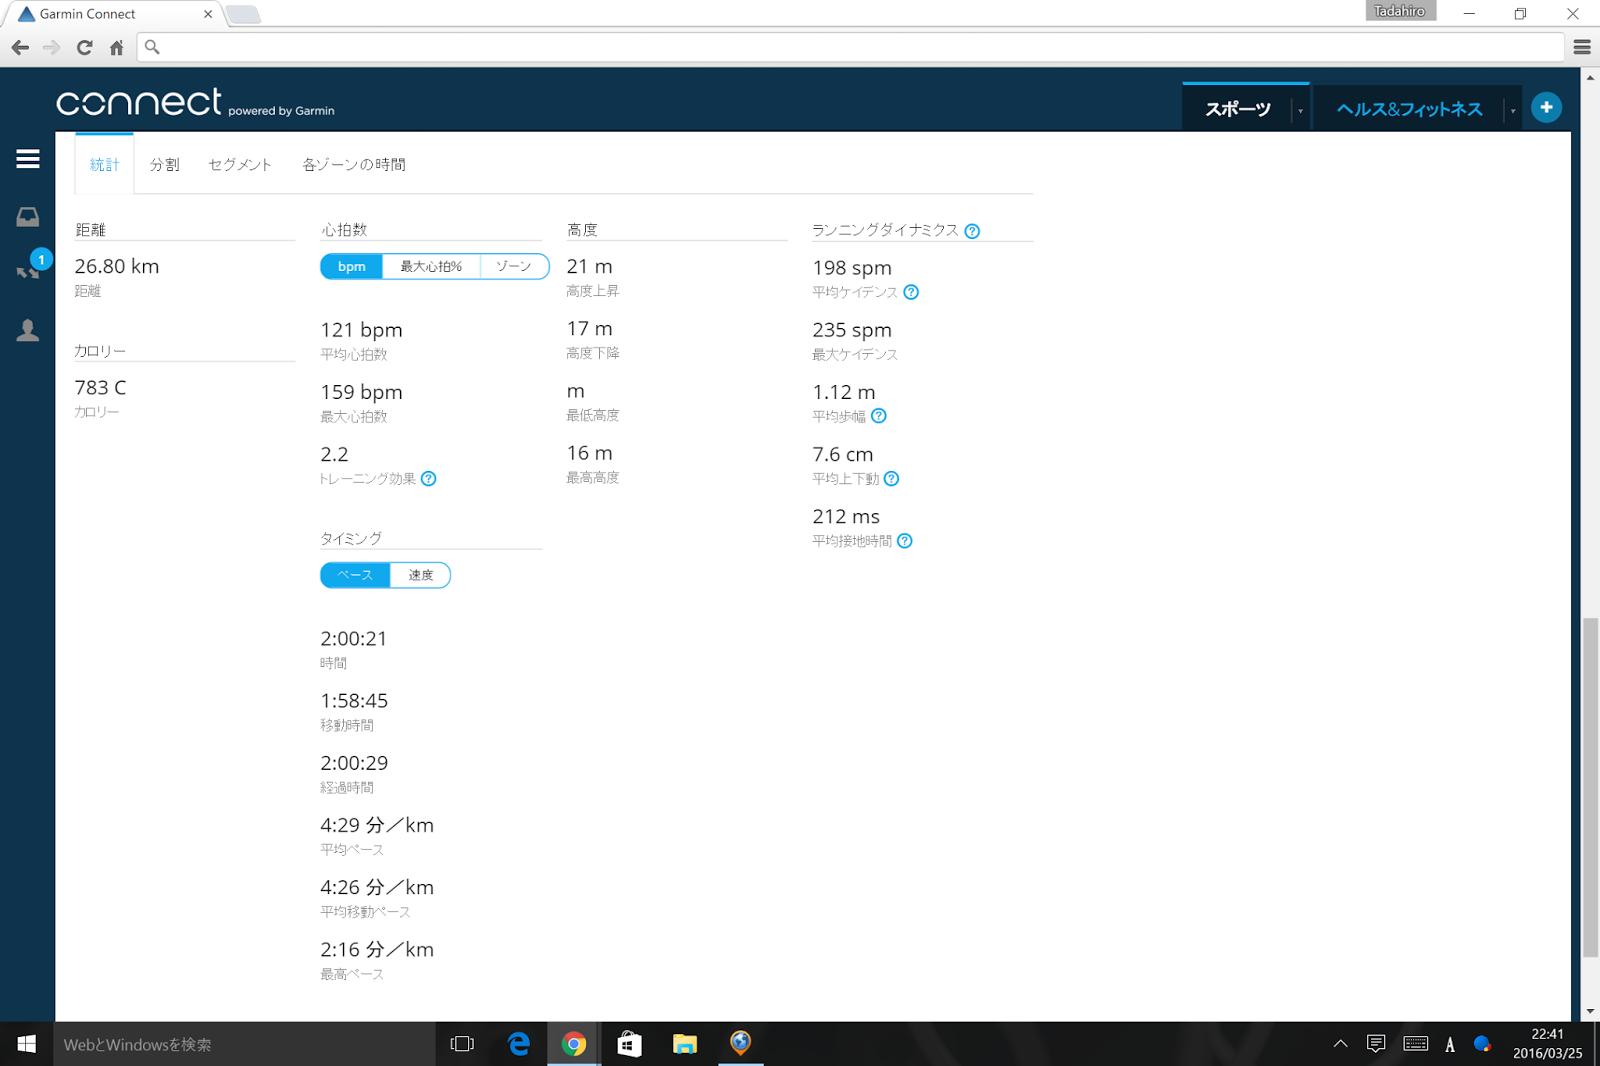
Task: Select bpm heart rate display
Action: pyautogui.click(x=351, y=267)
